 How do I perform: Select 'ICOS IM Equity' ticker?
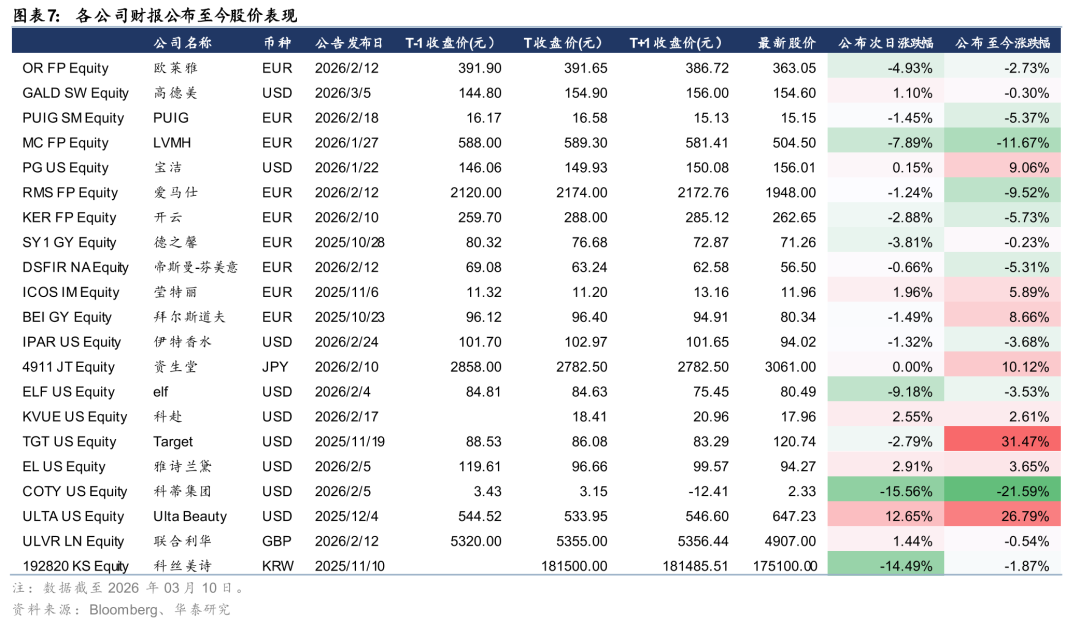click(x=71, y=292)
